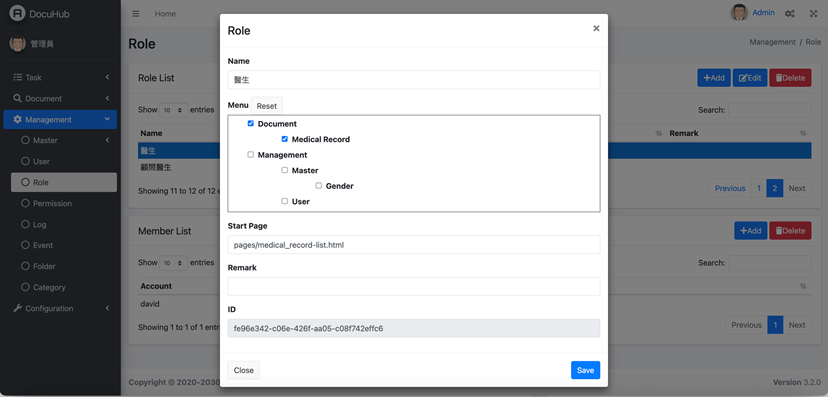This screenshot has height=397, width=828.
Task: Click Add button in Role List
Action: (x=714, y=78)
